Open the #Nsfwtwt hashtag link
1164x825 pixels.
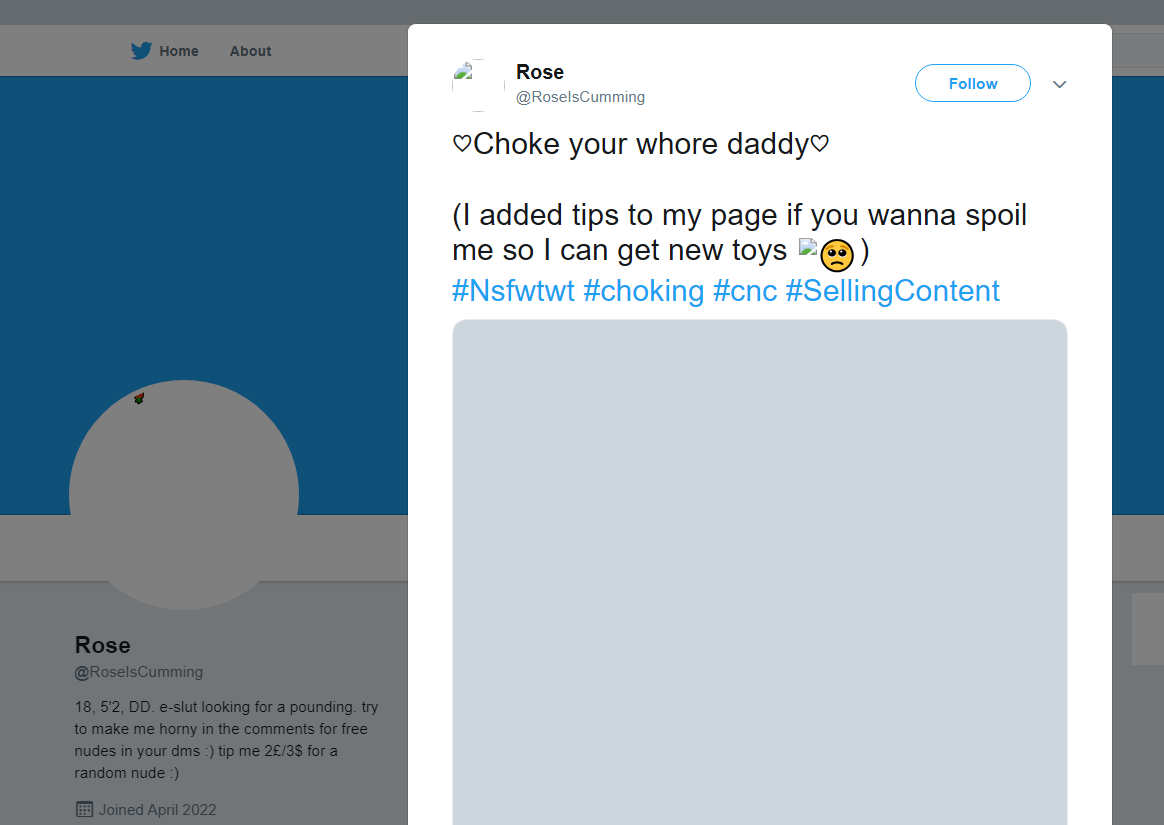click(513, 291)
